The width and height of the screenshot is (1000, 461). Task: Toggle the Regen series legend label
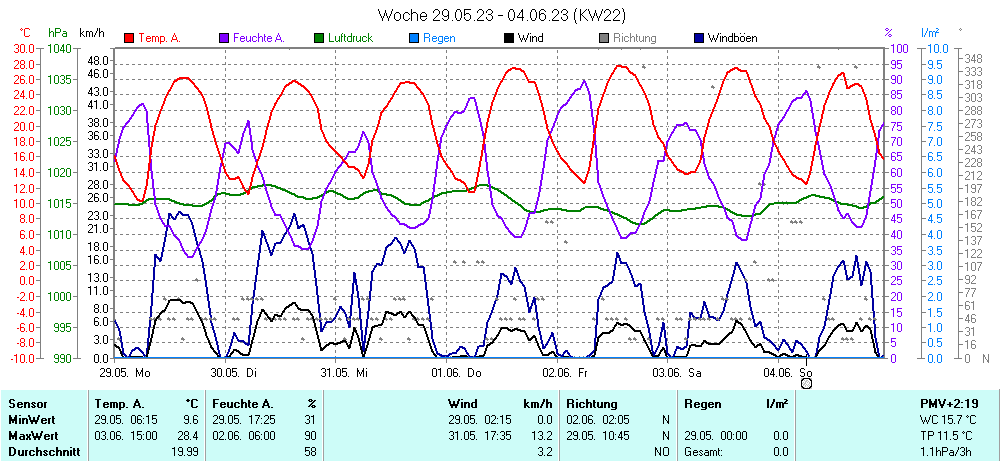[439, 38]
